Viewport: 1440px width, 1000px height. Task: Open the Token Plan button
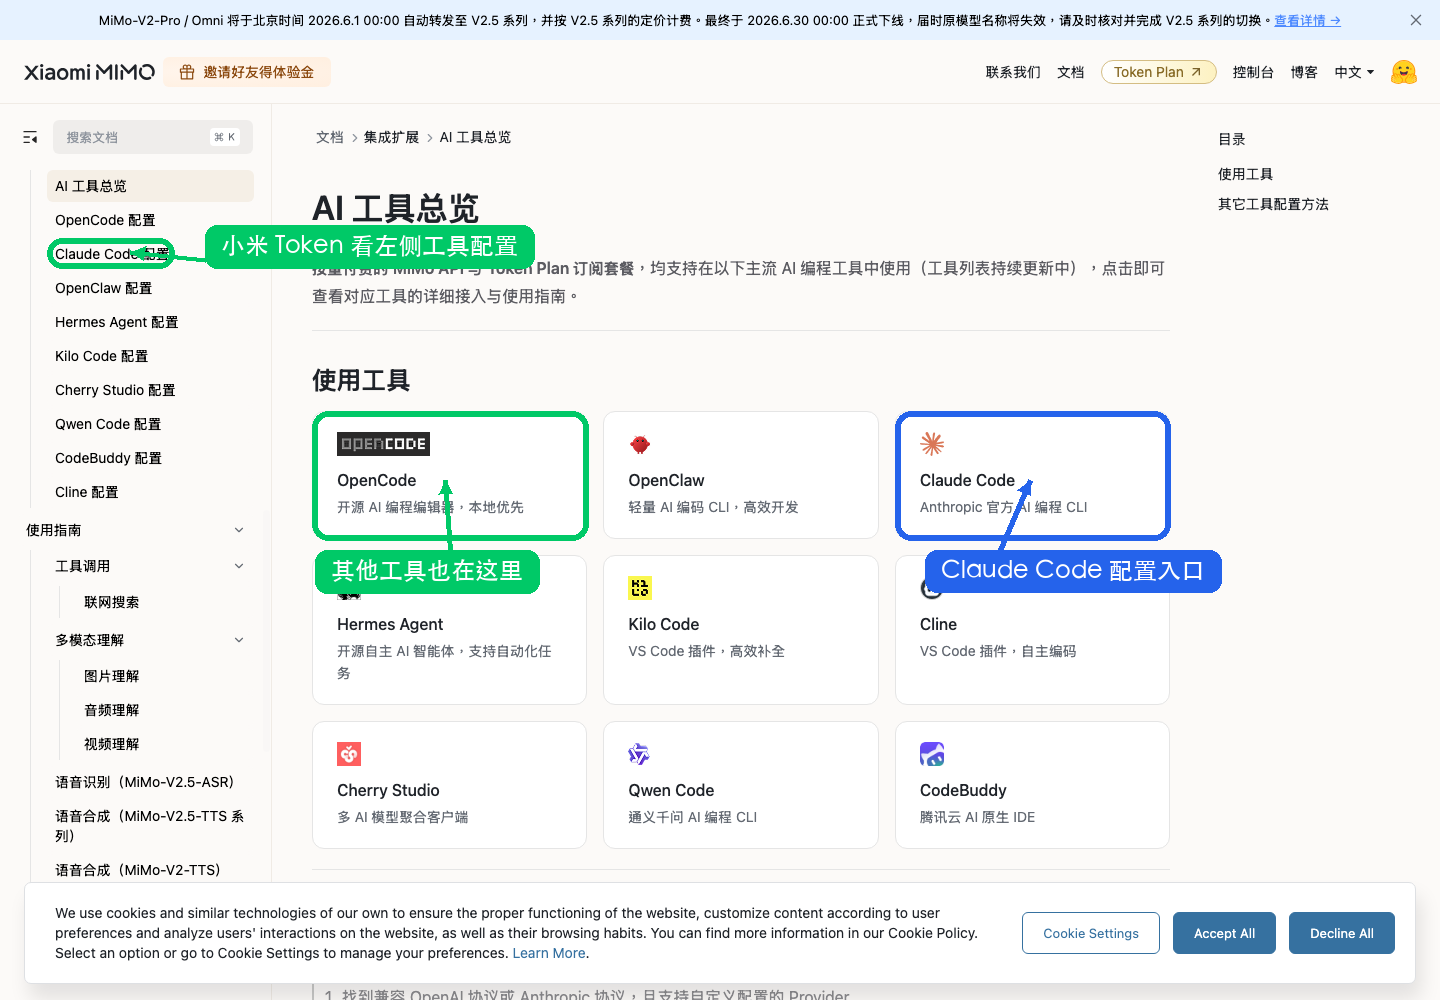click(x=1158, y=72)
